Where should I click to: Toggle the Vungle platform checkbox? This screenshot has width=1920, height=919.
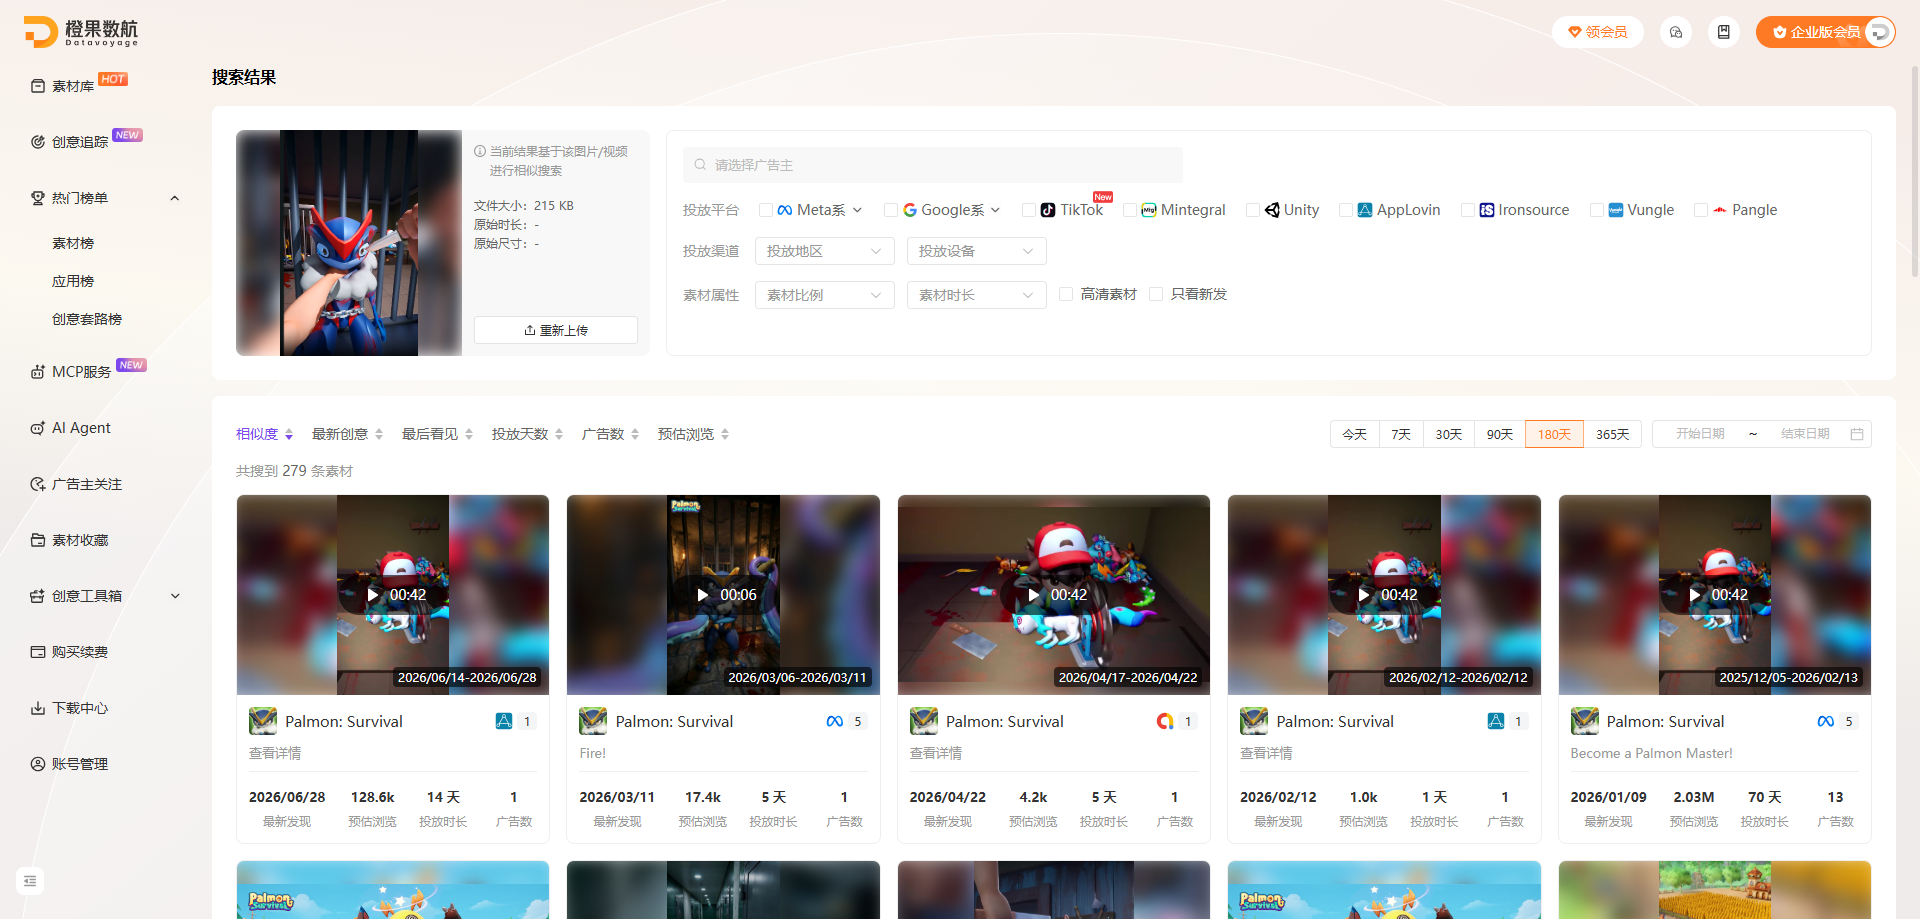coord(1596,210)
